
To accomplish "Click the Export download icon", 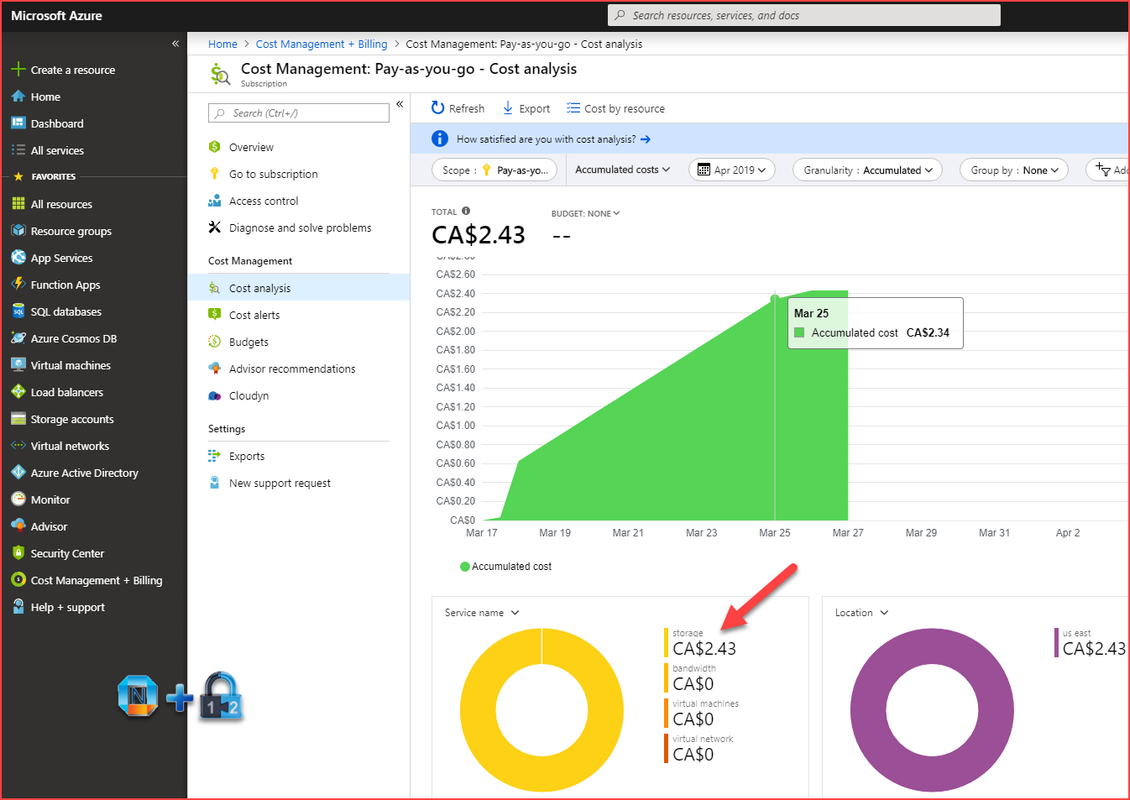I will (507, 108).
